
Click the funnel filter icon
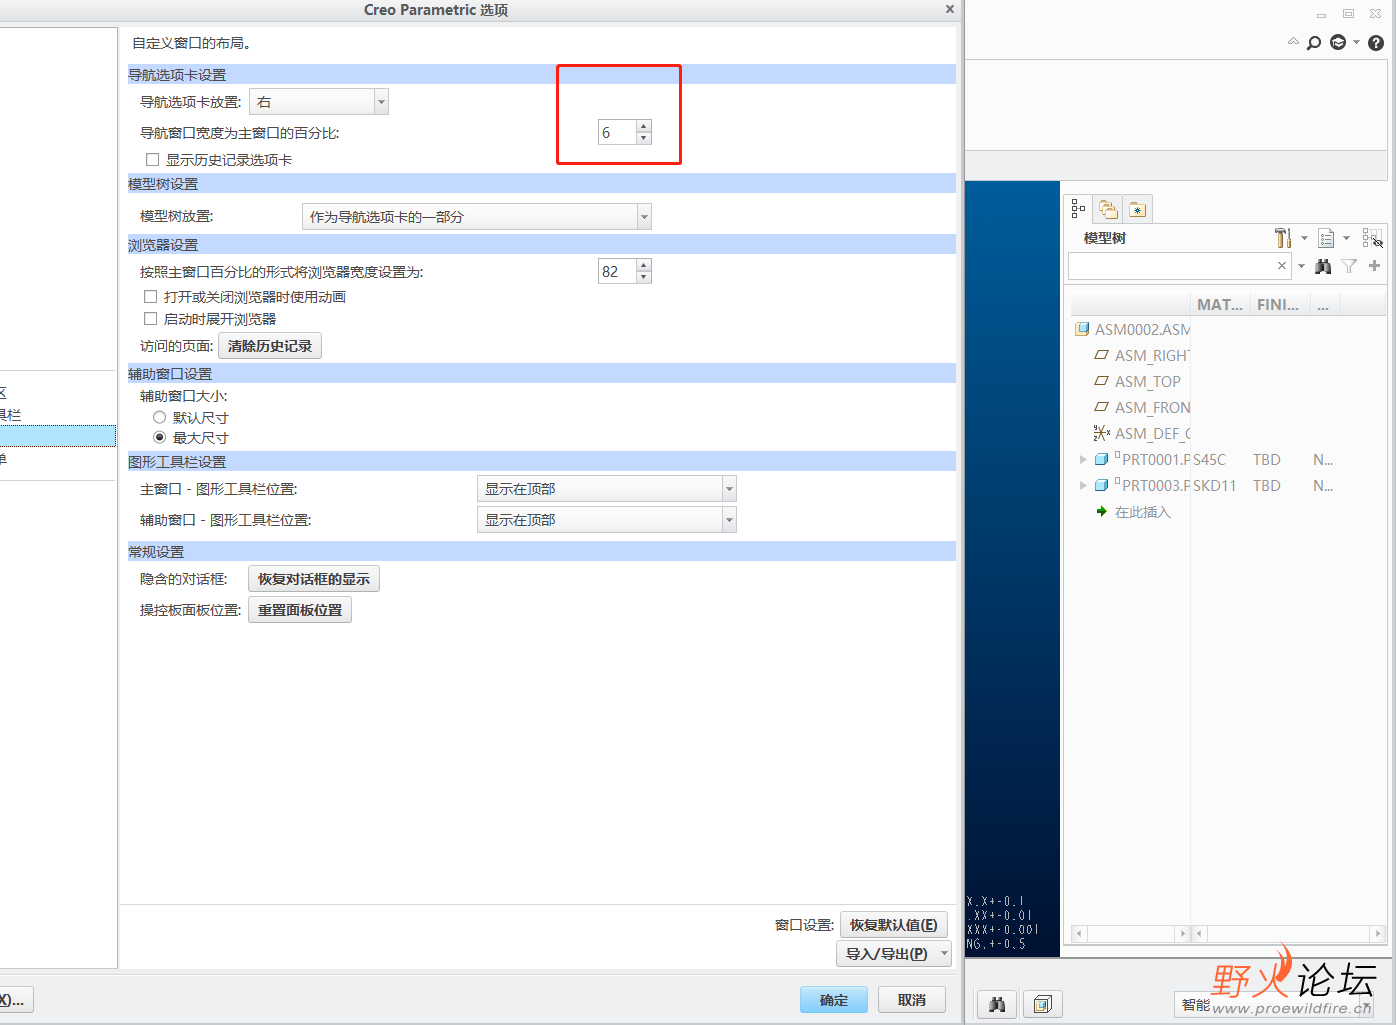coord(1349,266)
